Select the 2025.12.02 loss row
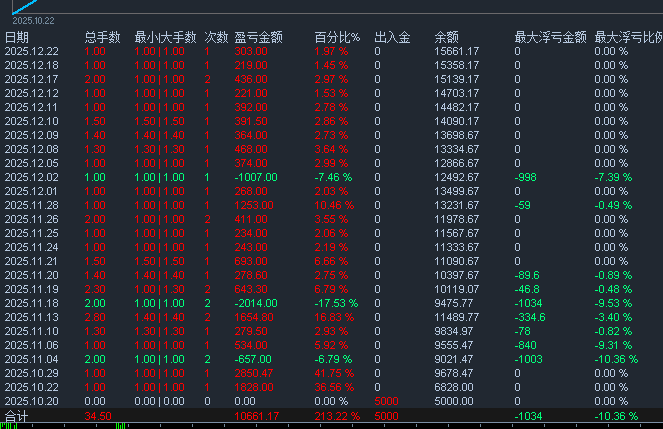The image size is (663, 429). click(x=32, y=177)
